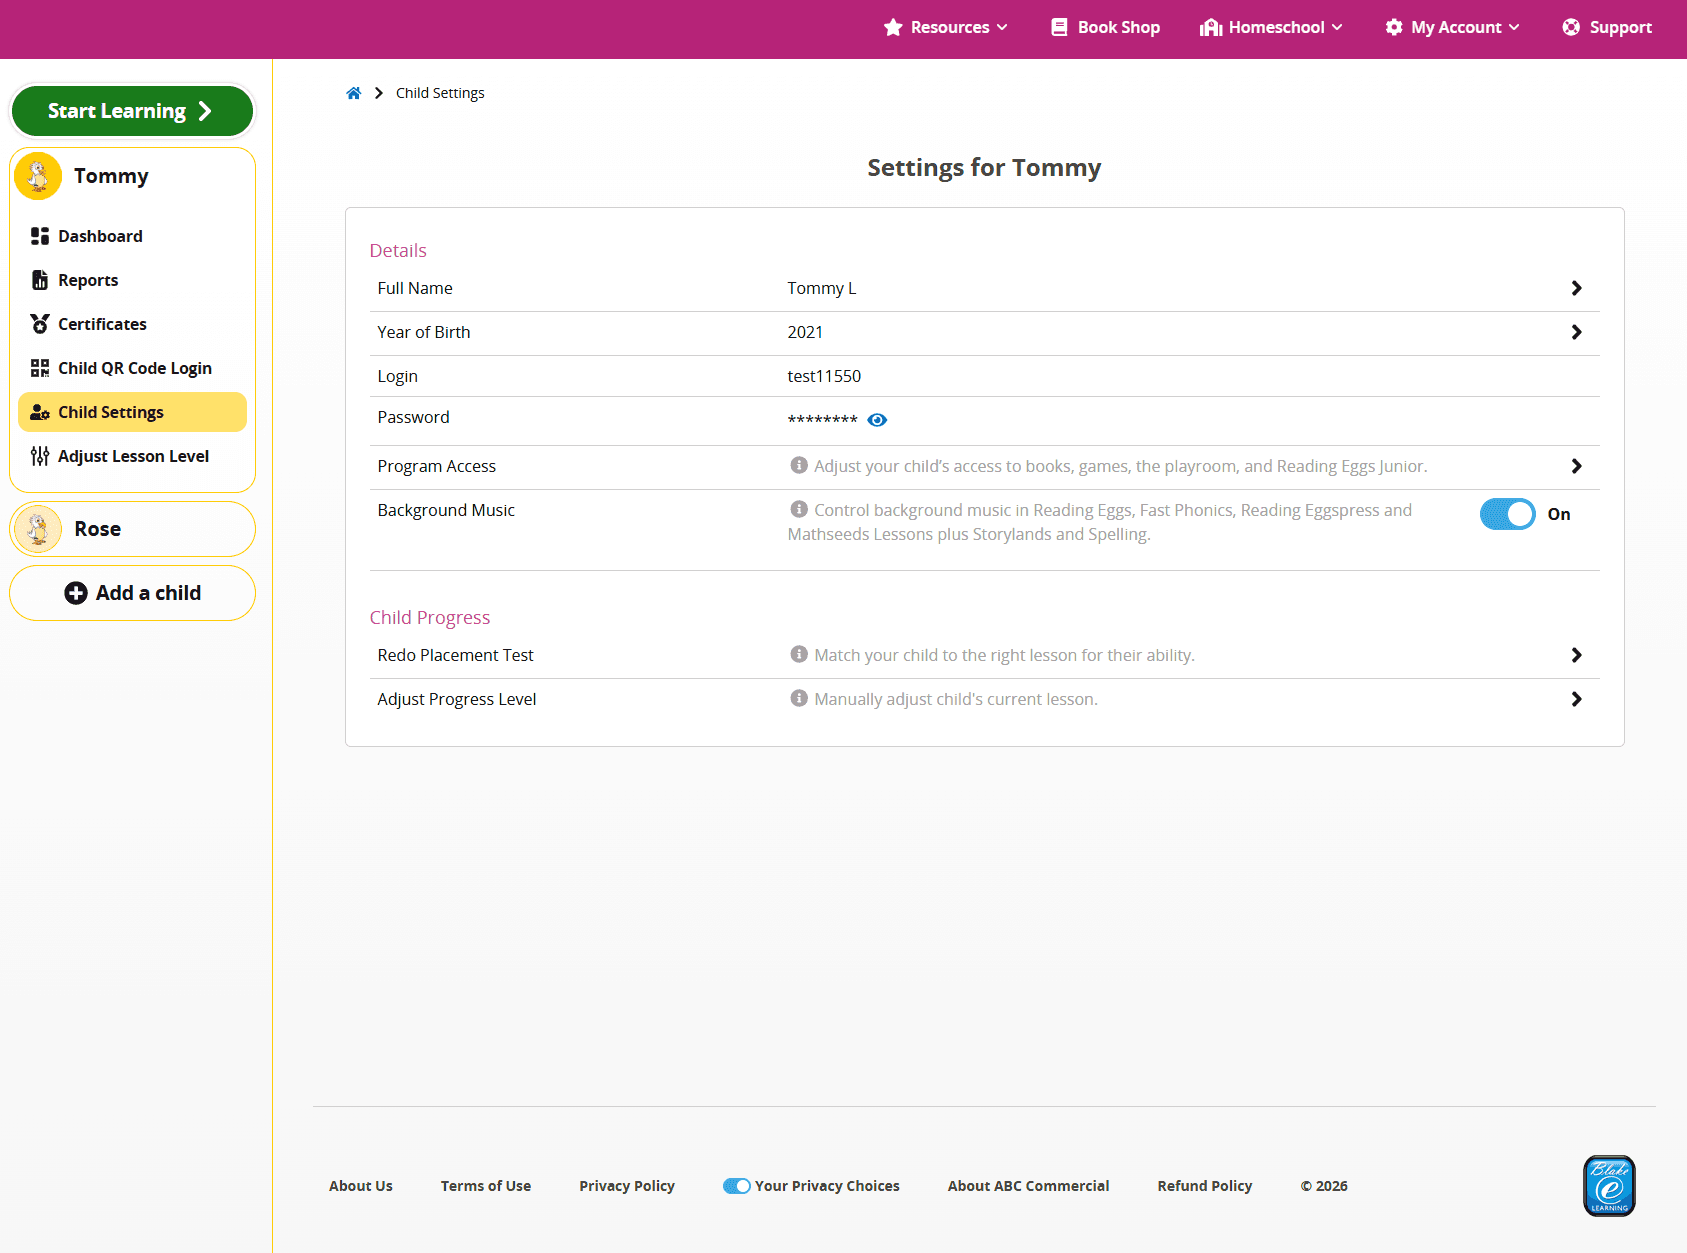
Task: Open the About ABC Commercial link
Action: point(1029,1186)
